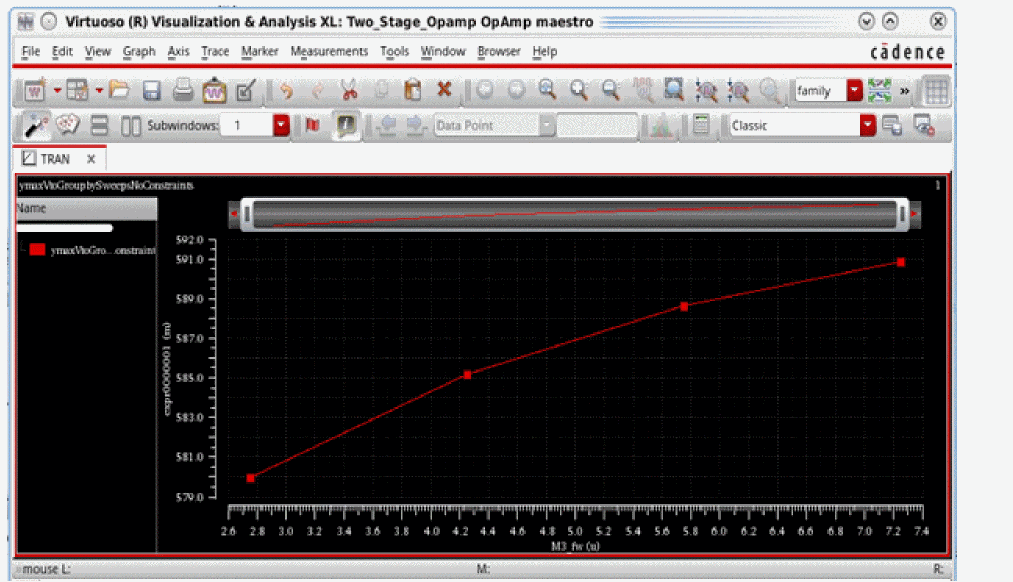
Task: Click the zoom out magnifier icon
Action: [611, 90]
